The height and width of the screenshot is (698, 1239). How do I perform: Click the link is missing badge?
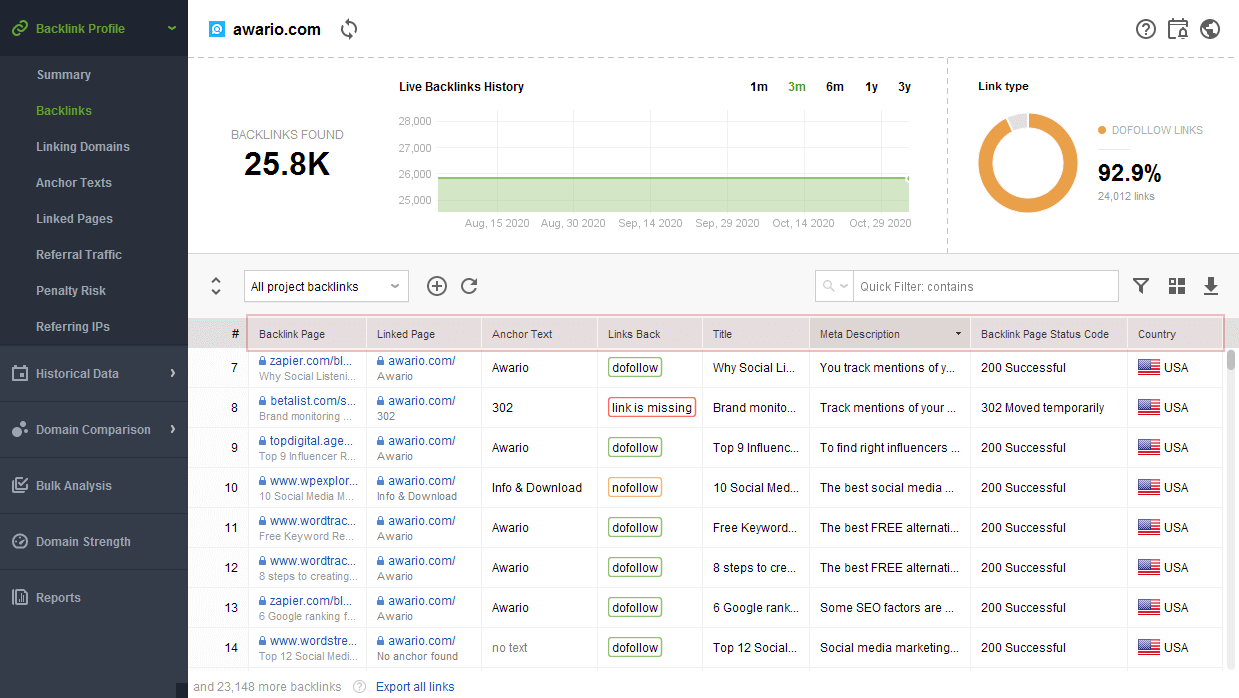pos(652,408)
